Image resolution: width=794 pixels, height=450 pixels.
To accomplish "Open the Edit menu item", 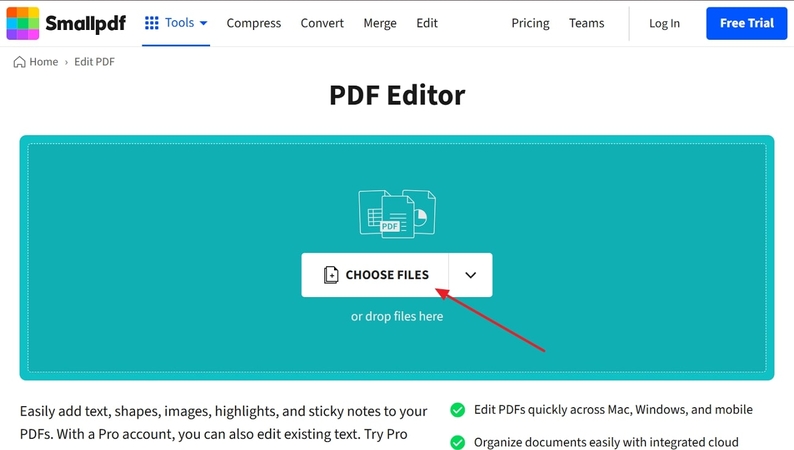I will click(x=427, y=23).
